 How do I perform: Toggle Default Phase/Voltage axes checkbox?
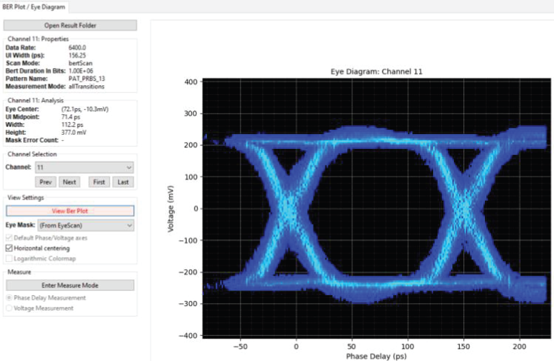click(x=9, y=238)
